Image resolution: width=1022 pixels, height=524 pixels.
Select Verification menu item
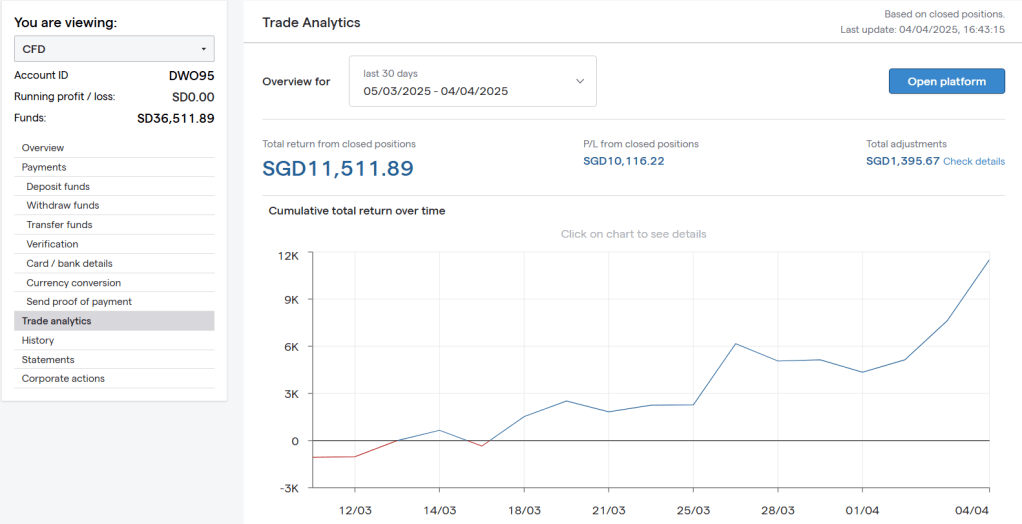click(x=52, y=244)
